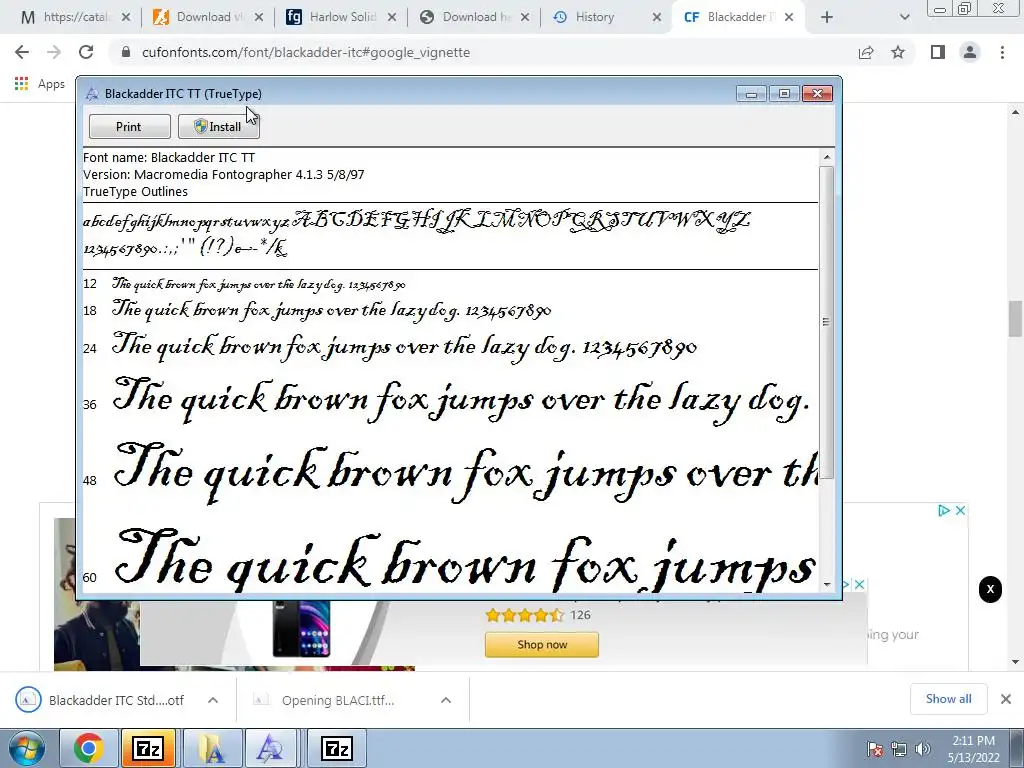Minimize the font viewer window
This screenshot has width=1024, height=768.
(751, 94)
